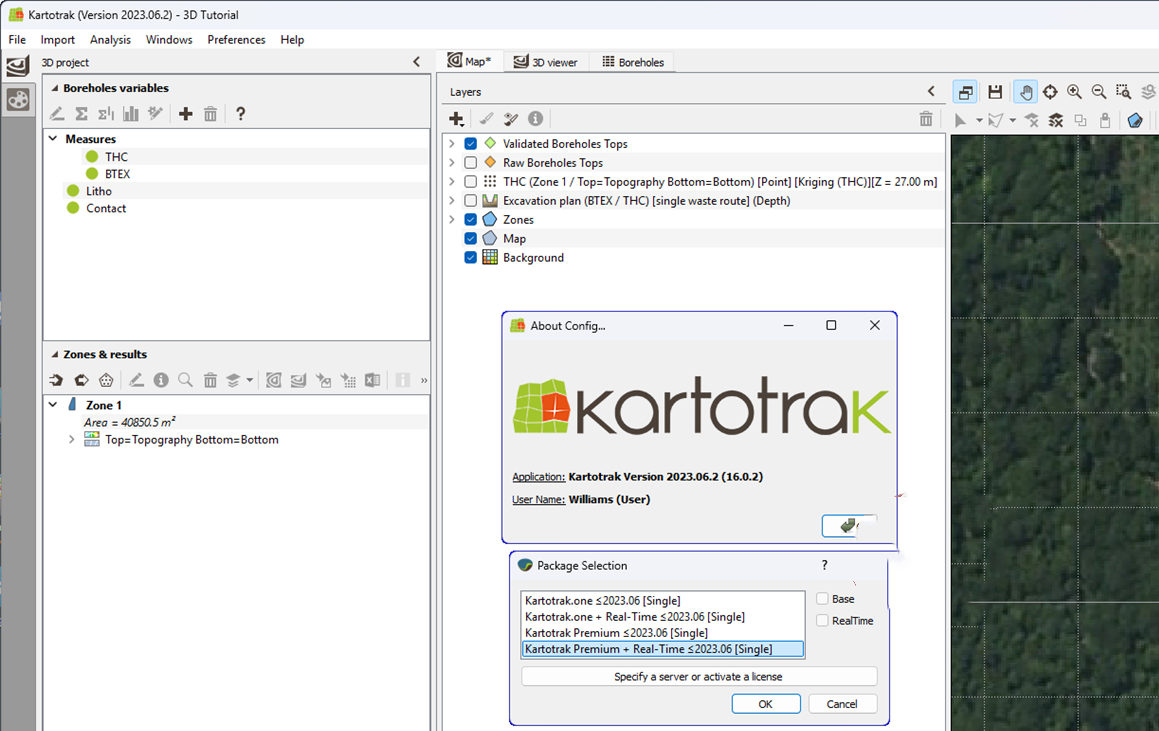Click the save map icon
1159x731 pixels.
pyautogui.click(x=995, y=92)
